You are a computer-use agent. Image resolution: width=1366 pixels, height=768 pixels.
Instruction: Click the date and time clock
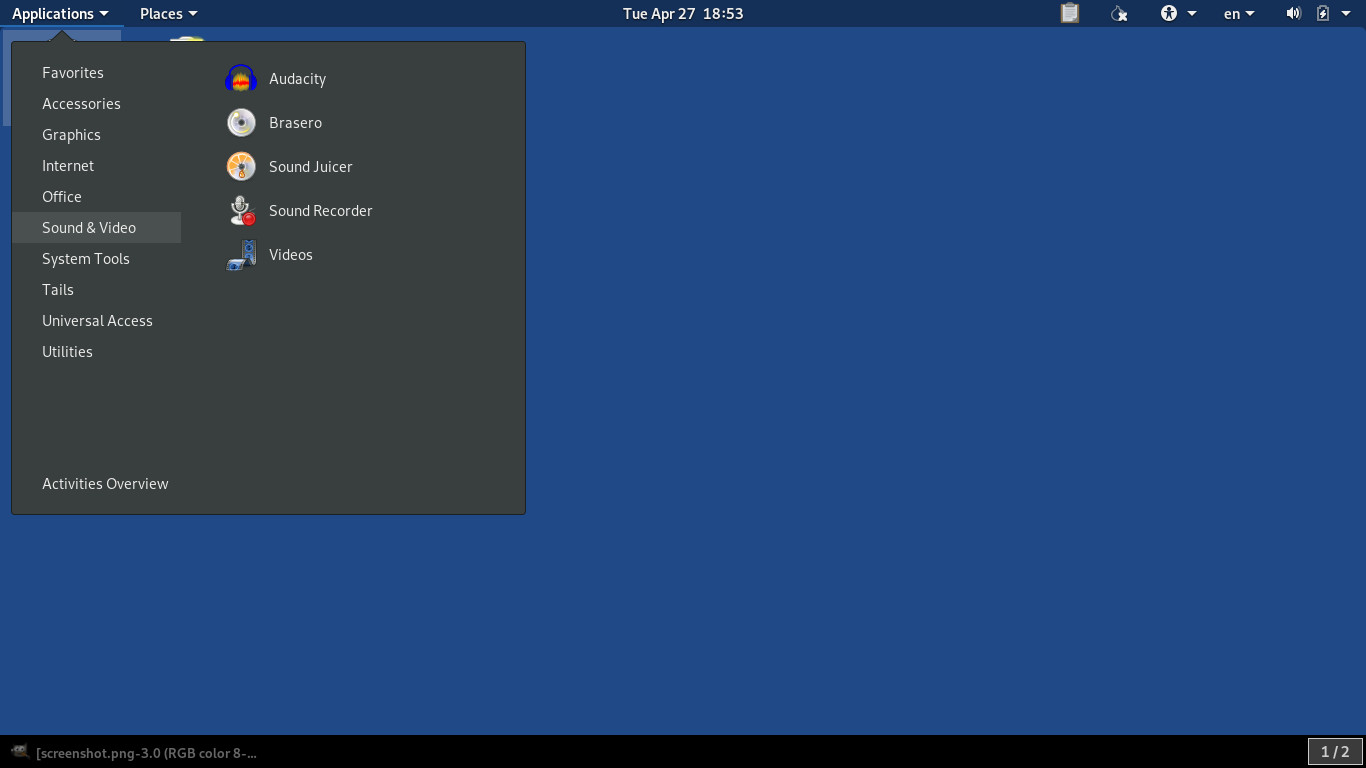click(x=683, y=13)
